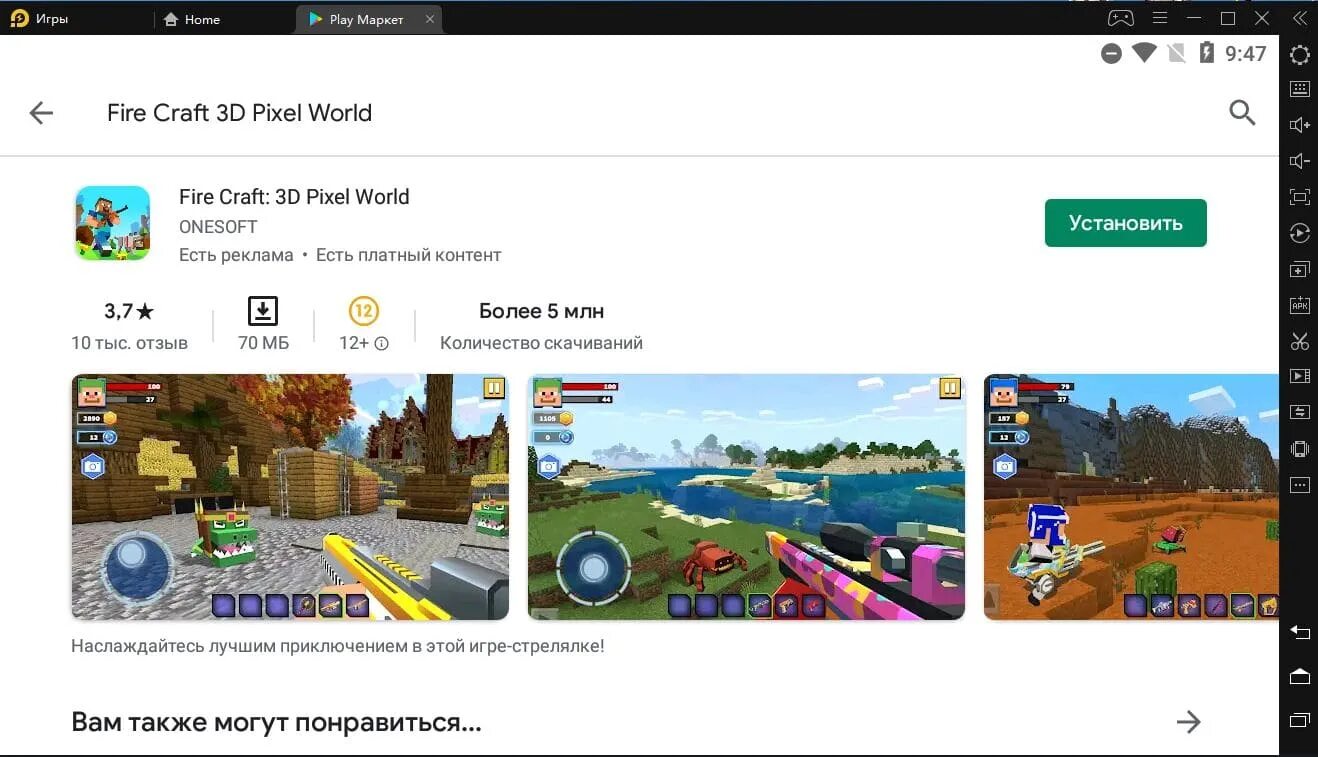
Task: Open the hamburger menu in the title bar
Action: pos(1159,17)
